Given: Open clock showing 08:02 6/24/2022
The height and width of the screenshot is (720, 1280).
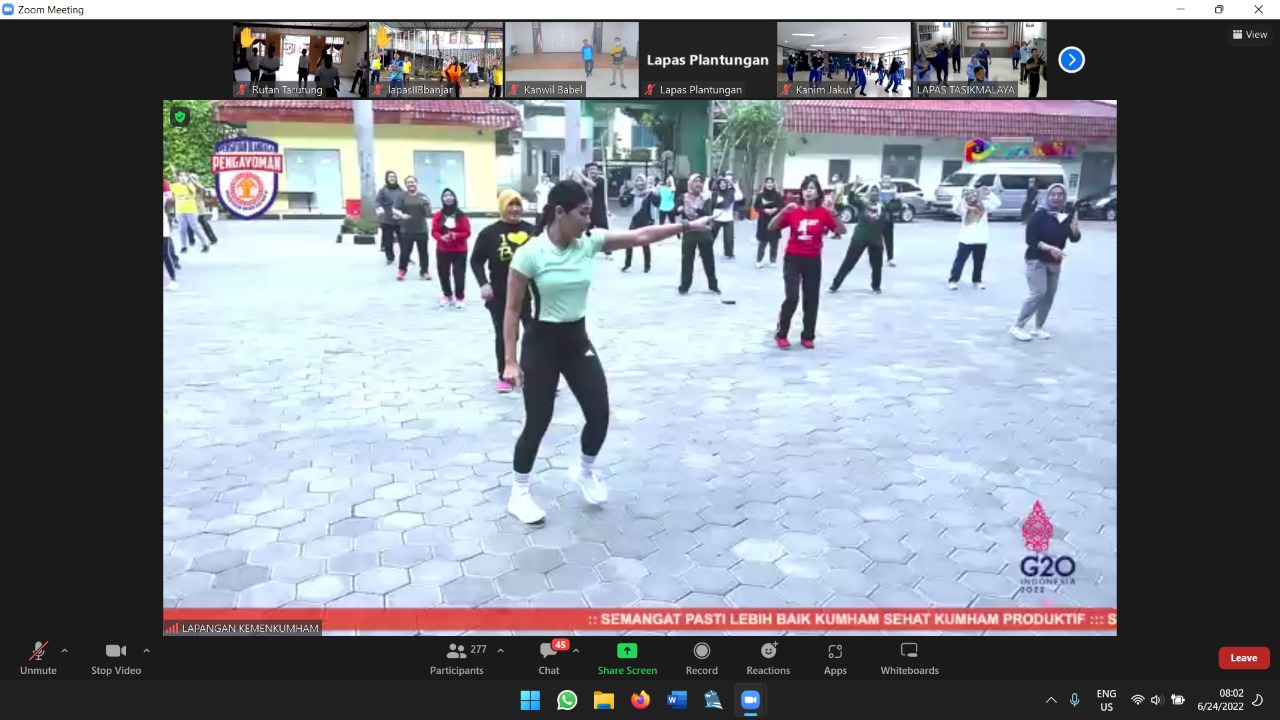Looking at the screenshot, I should [x=1219, y=700].
